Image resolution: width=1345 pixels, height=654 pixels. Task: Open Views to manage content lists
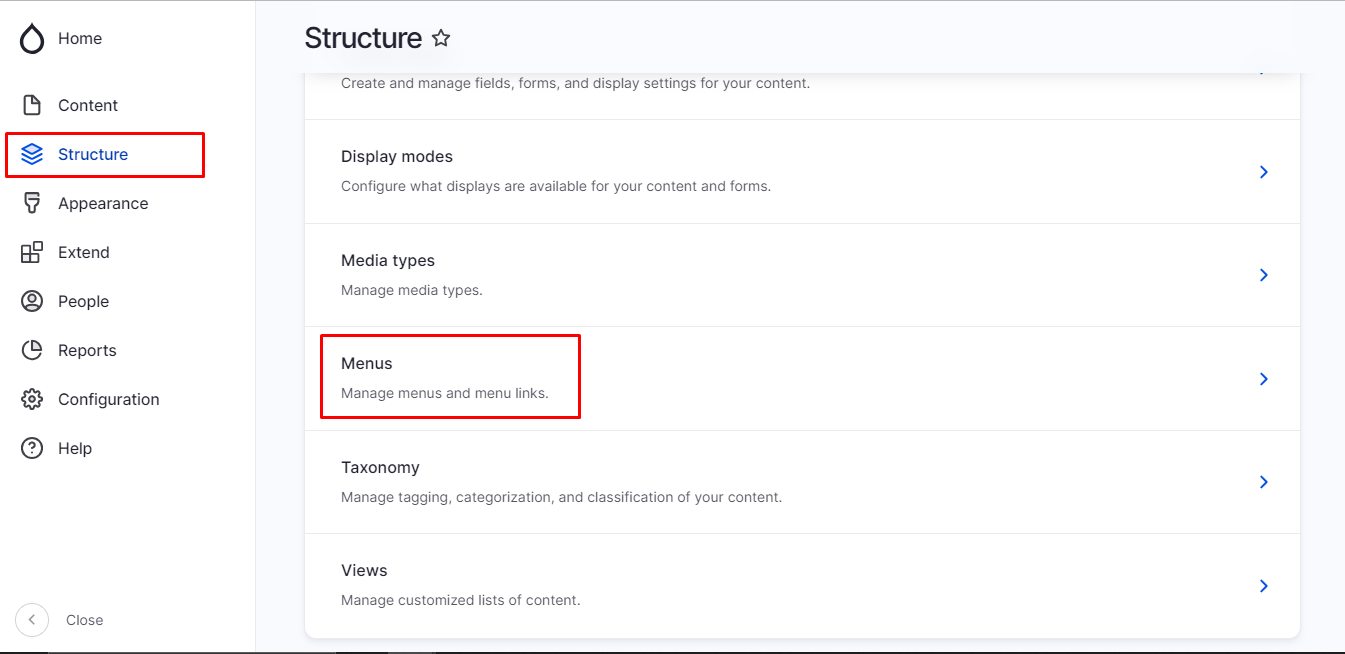(x=364, y=570)
